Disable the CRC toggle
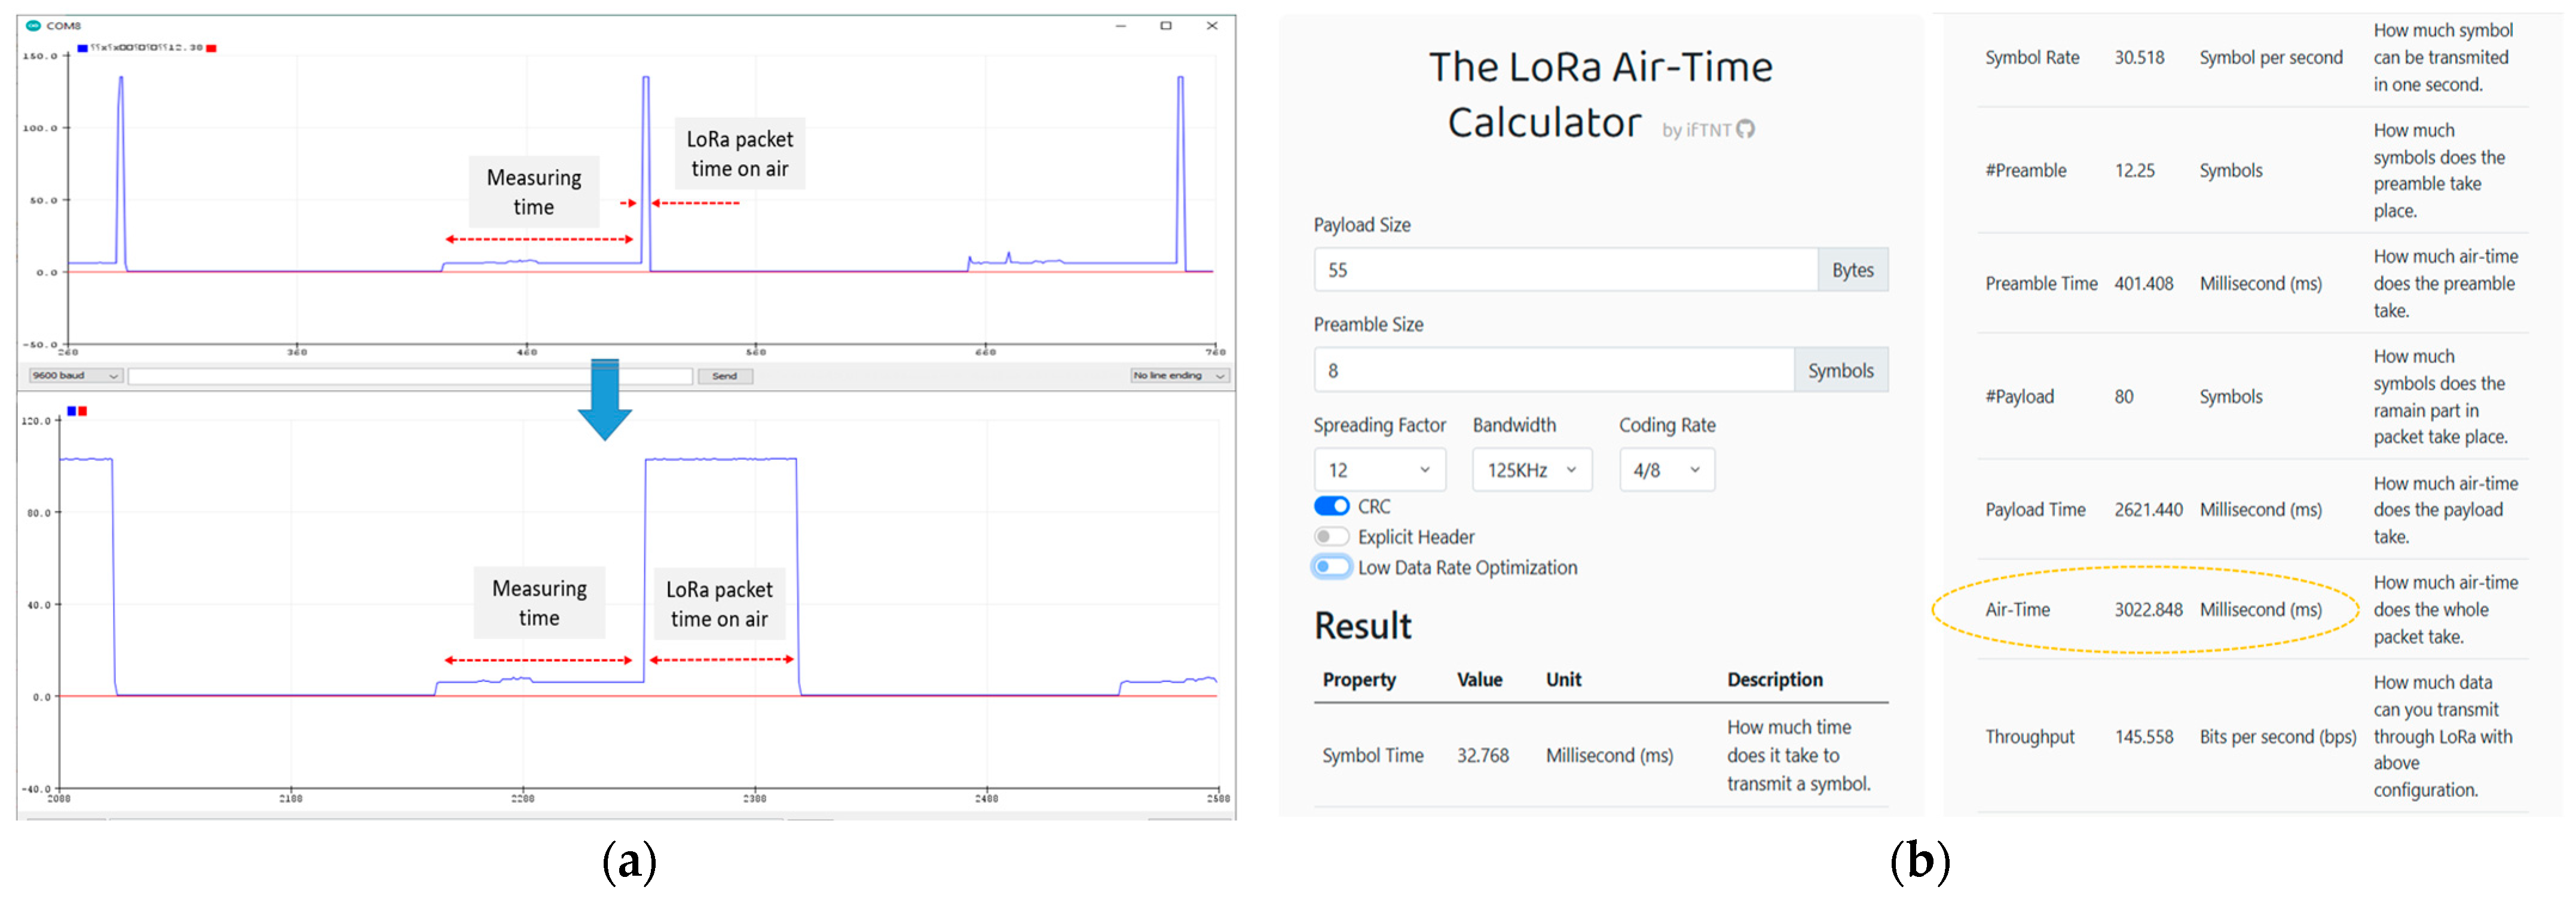2576x902 pixels. [1331, 506]
